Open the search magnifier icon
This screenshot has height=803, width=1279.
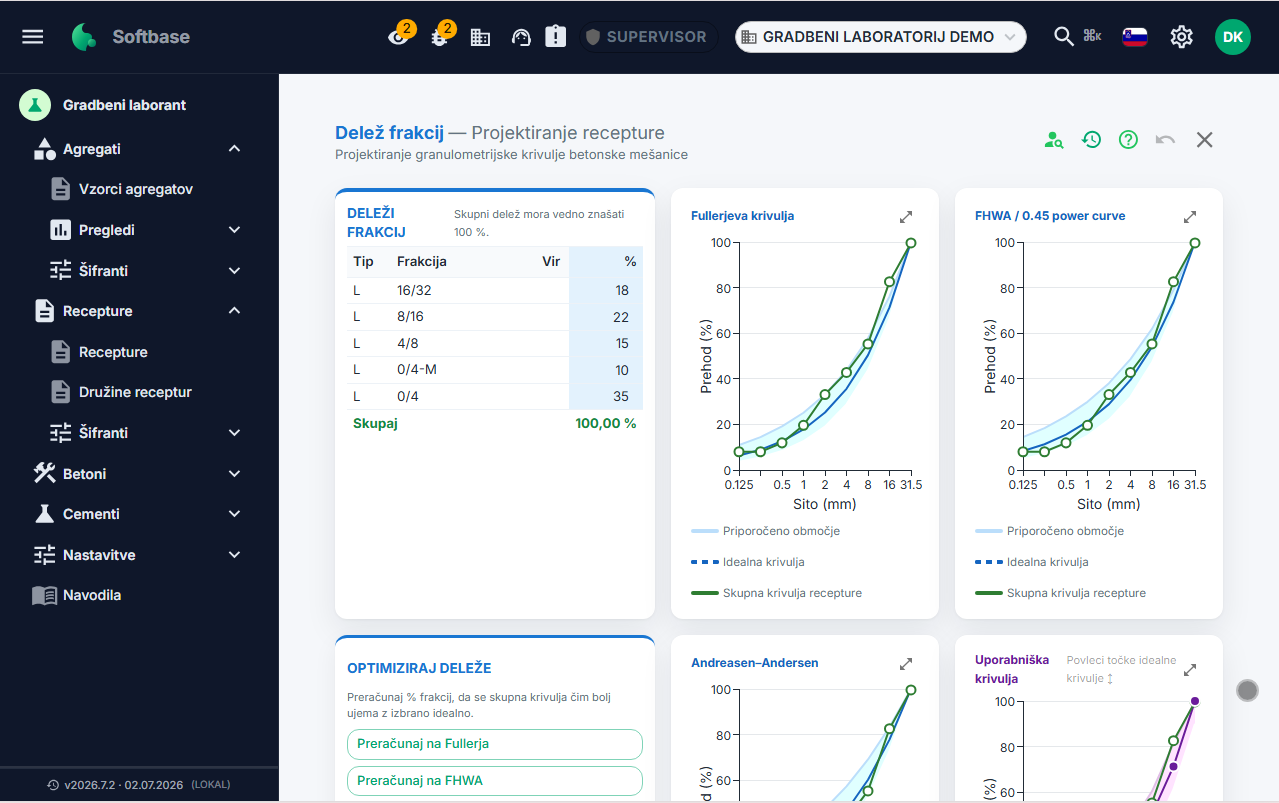tap(1064, 37)
